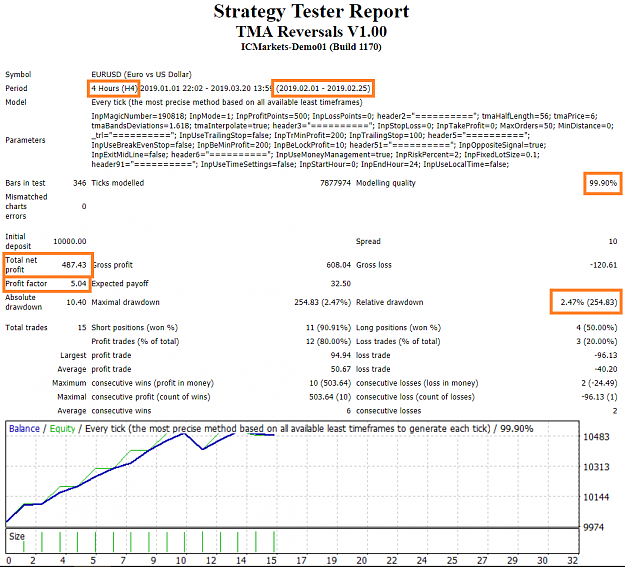Click the consecutive loss value '-96.13 (1)'
This screenshot has height=567, width=625.
pos(599,397)
